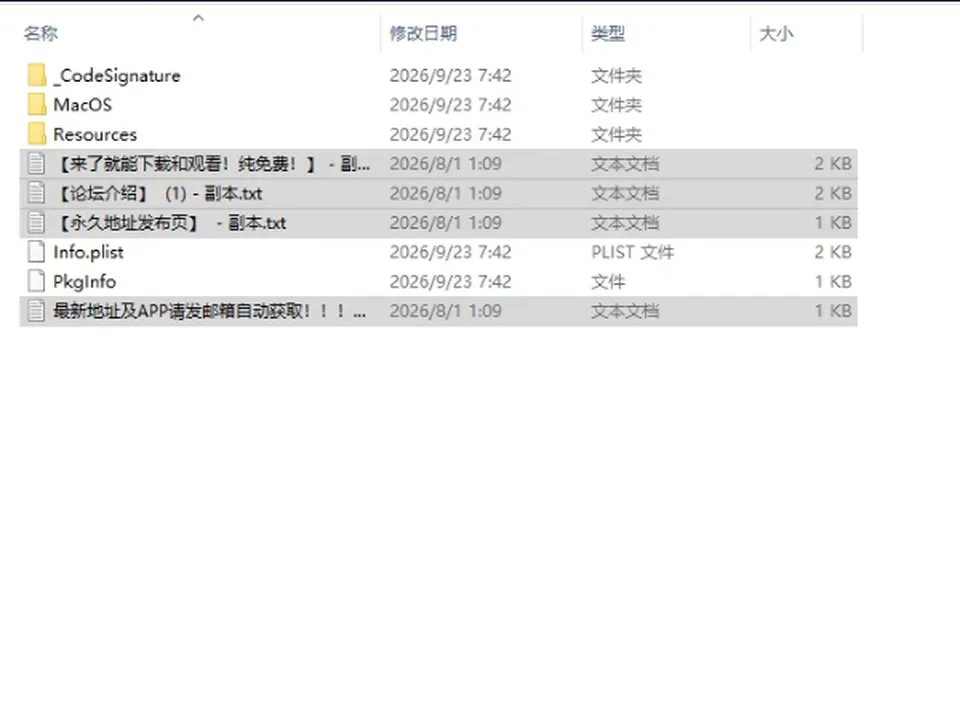
Task: Click the date of _CodeSignature row
Action: pos(450,75)
